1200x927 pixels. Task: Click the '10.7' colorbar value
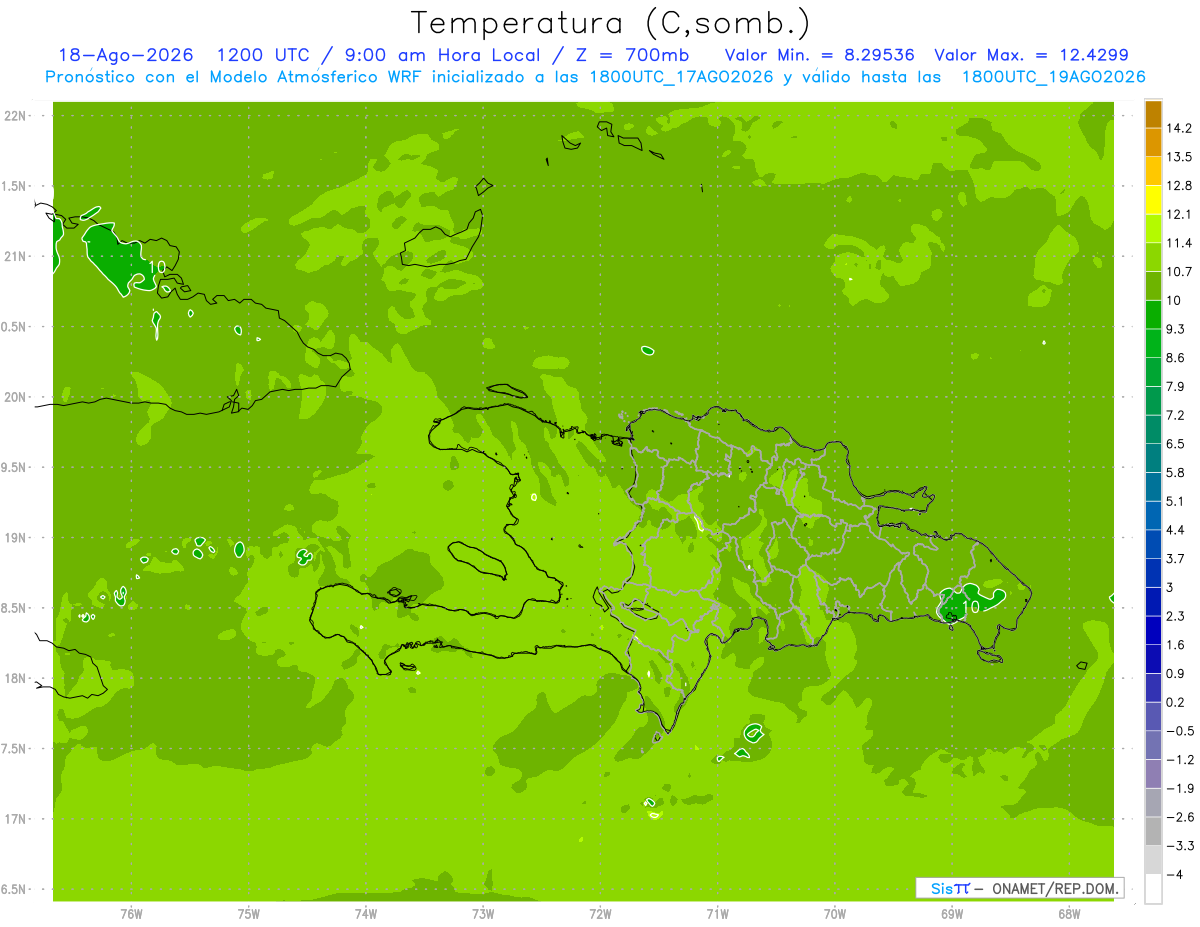tap(1179, 272)
